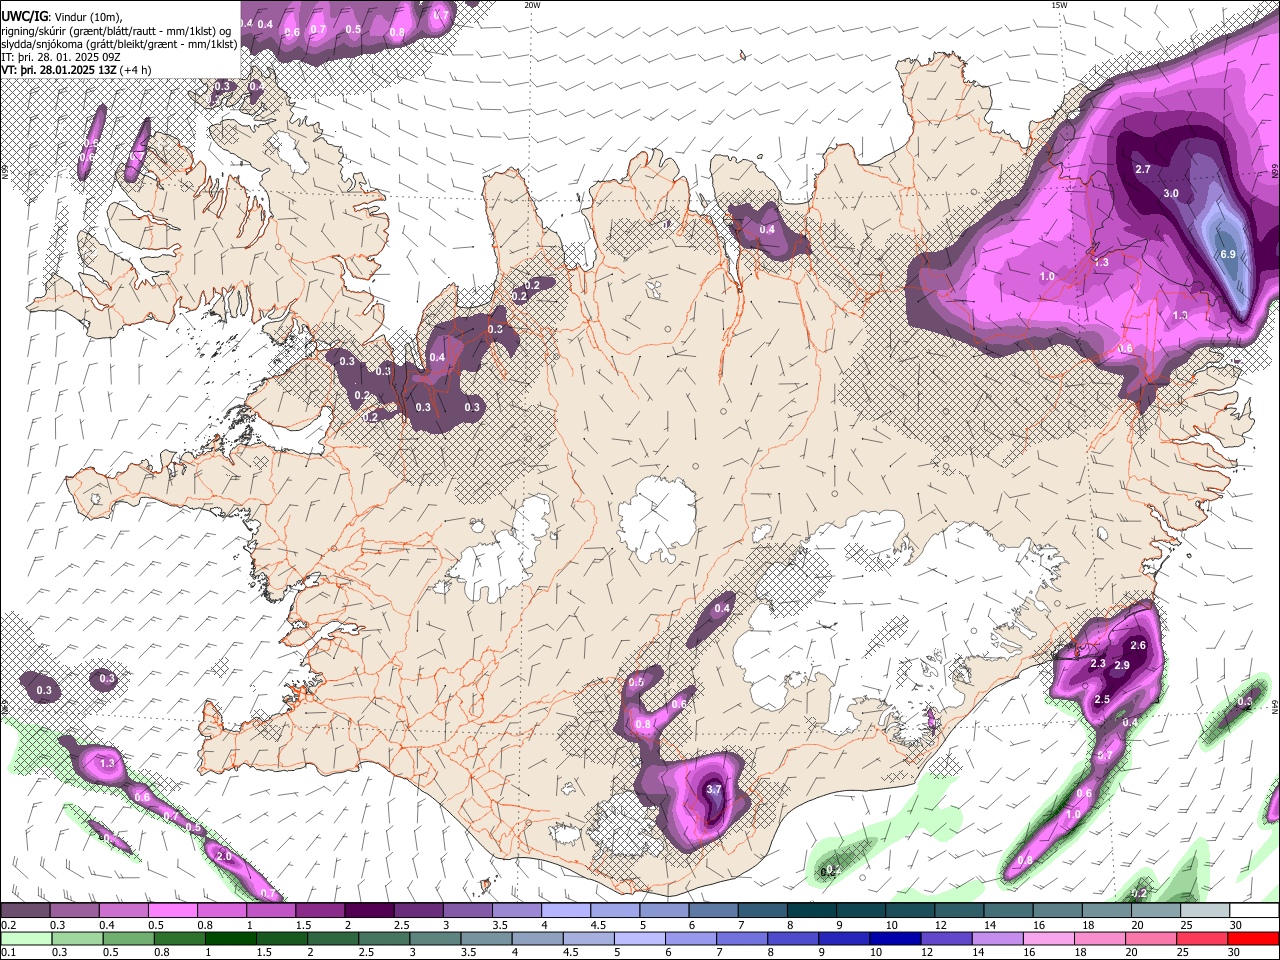This screenshot has height=960, width=1280.
Task: Select the bright red 30 rain legend swatch
Action: coord(1253,938)
